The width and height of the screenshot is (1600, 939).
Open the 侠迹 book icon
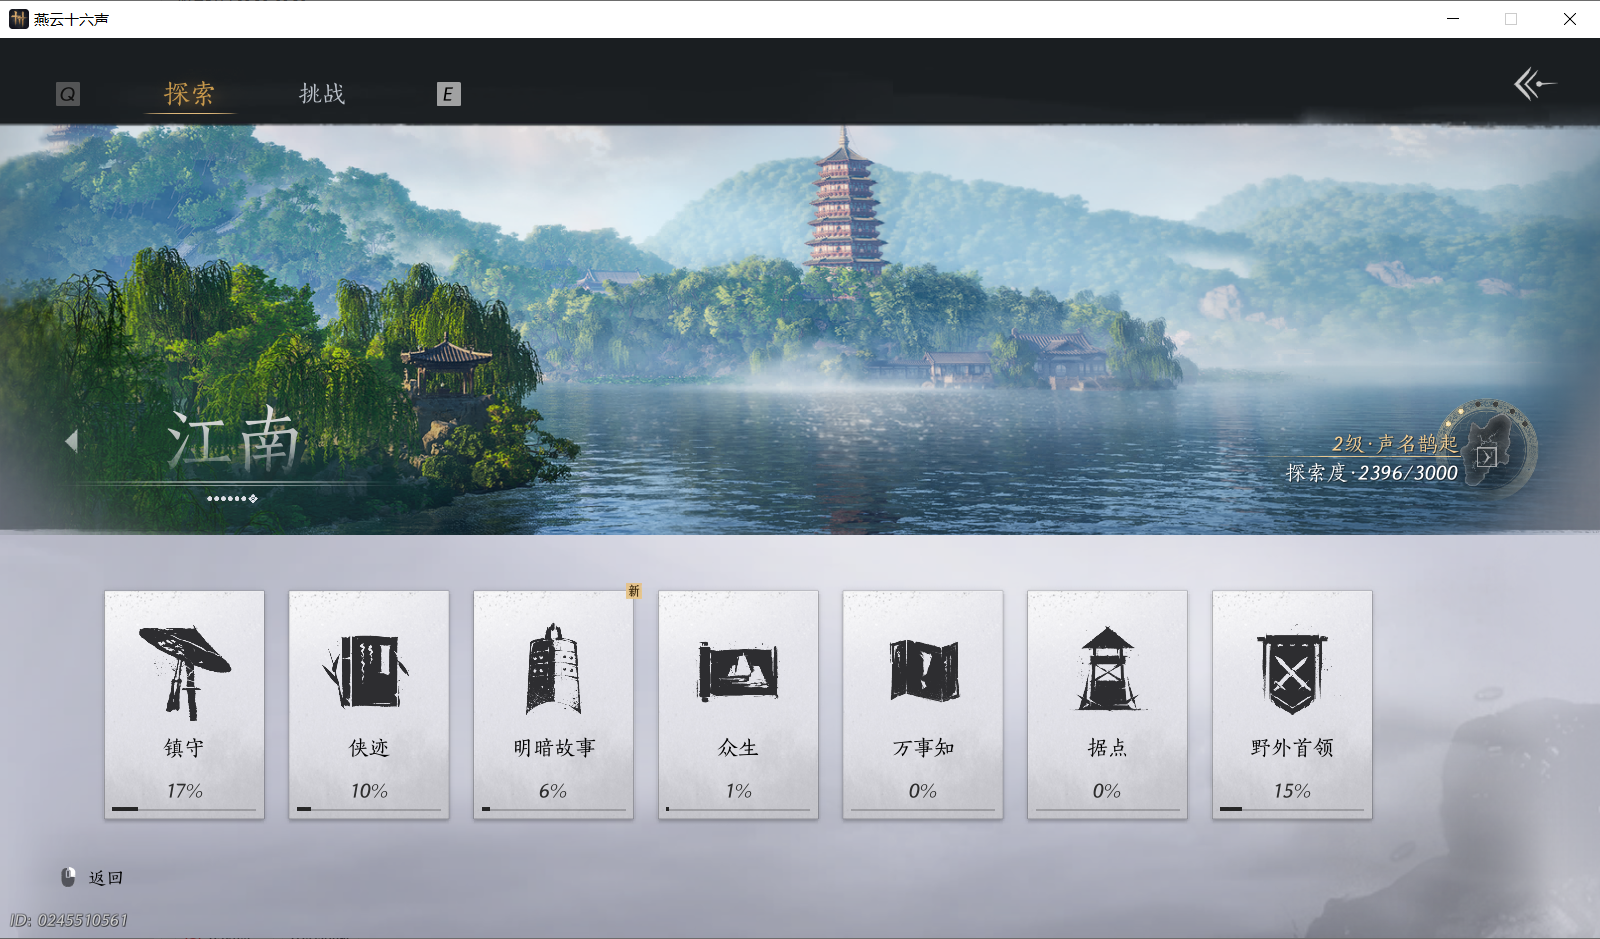(x=367, y=671)
